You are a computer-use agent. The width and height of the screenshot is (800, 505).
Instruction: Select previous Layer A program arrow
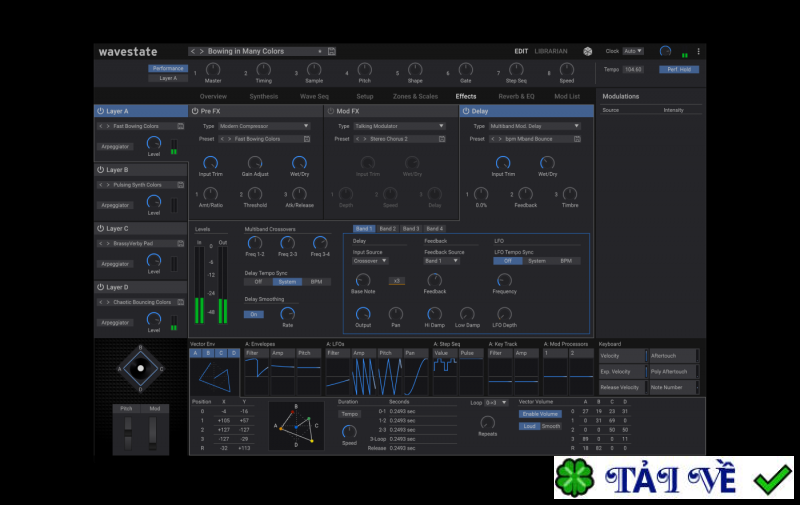pos(101,126)
